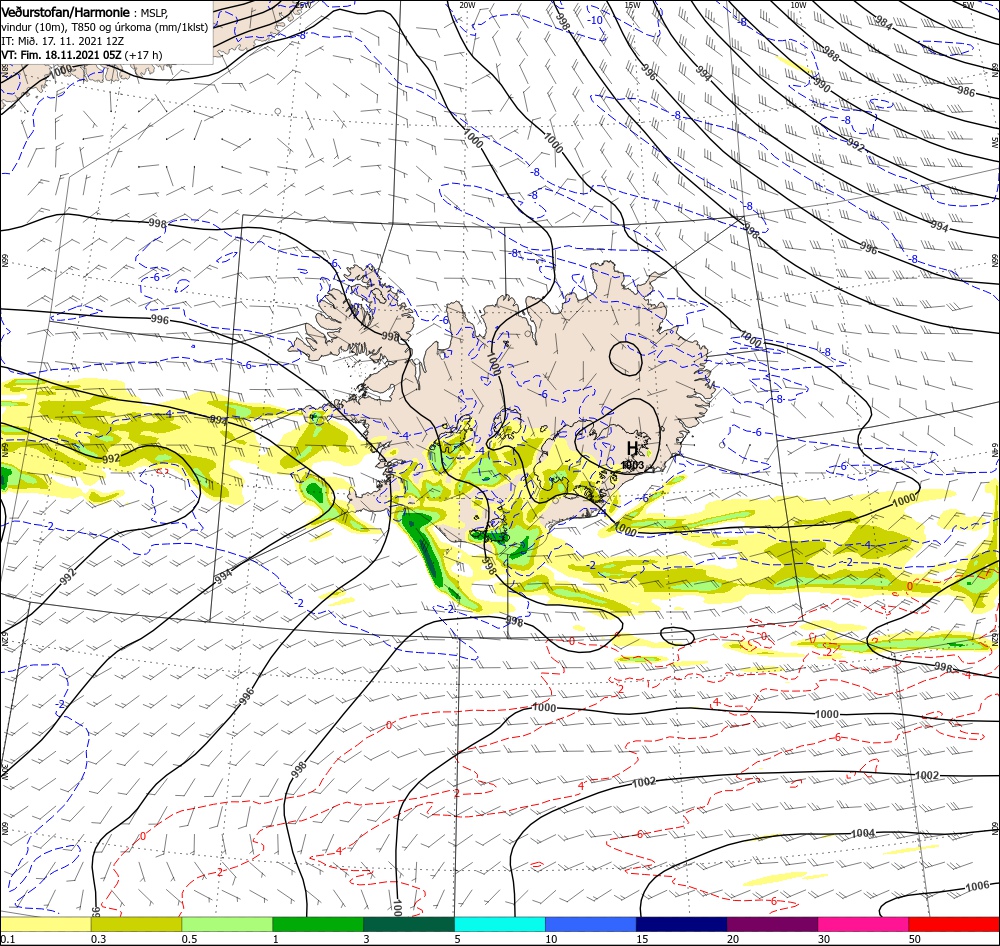This screenshot has height=946, width=1000.
Task: Choose the navy 15 mm legend swatch
Action: coord(682,924)
